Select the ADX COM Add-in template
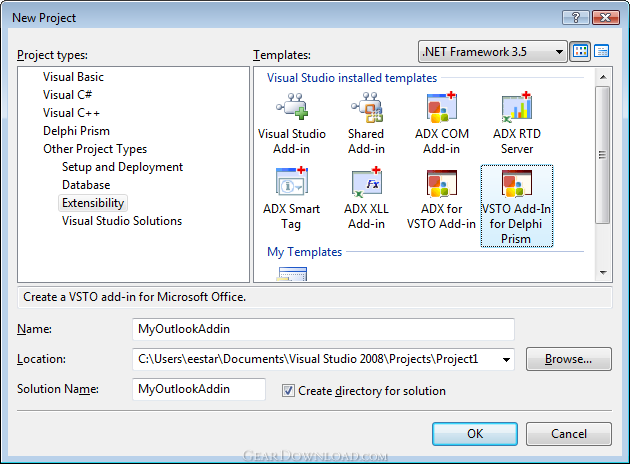 [x=442, y=124]
